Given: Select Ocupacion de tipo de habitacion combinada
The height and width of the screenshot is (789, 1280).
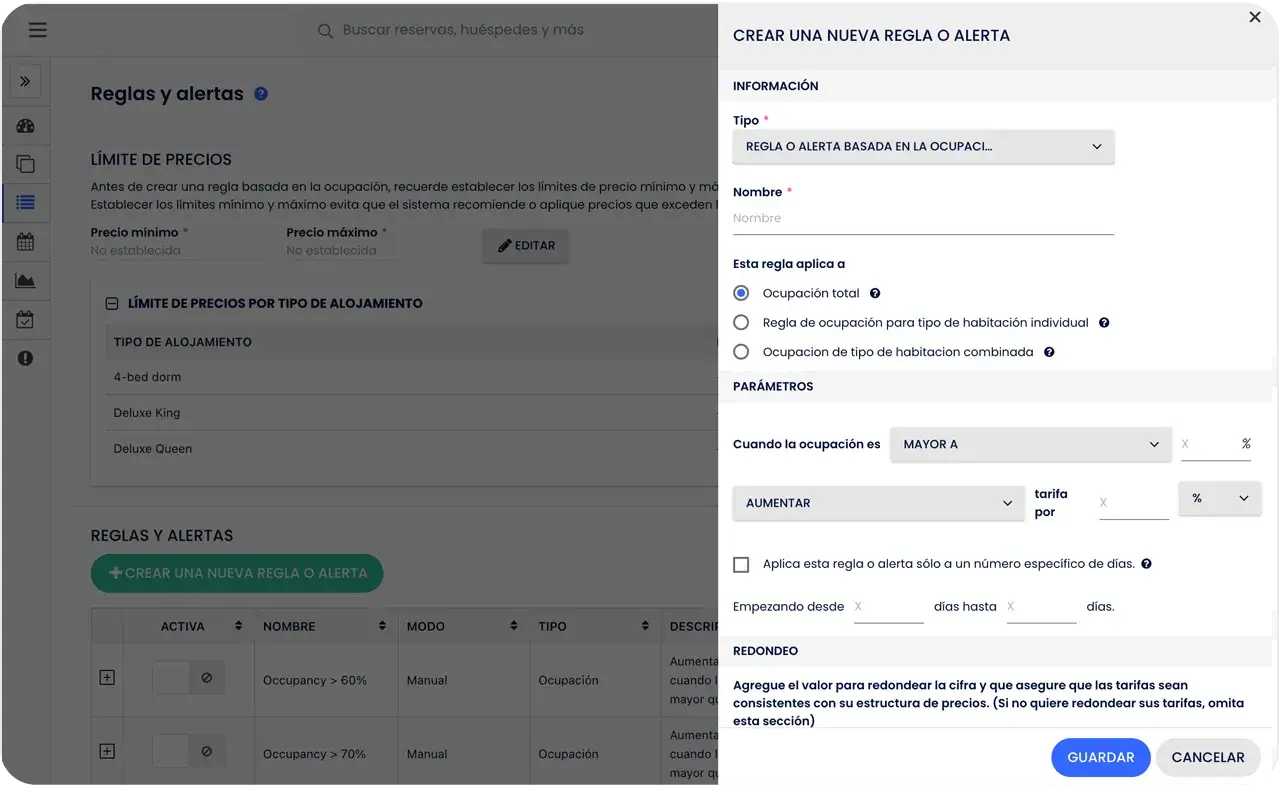Looking at the screenshot, I should [741, 352].
